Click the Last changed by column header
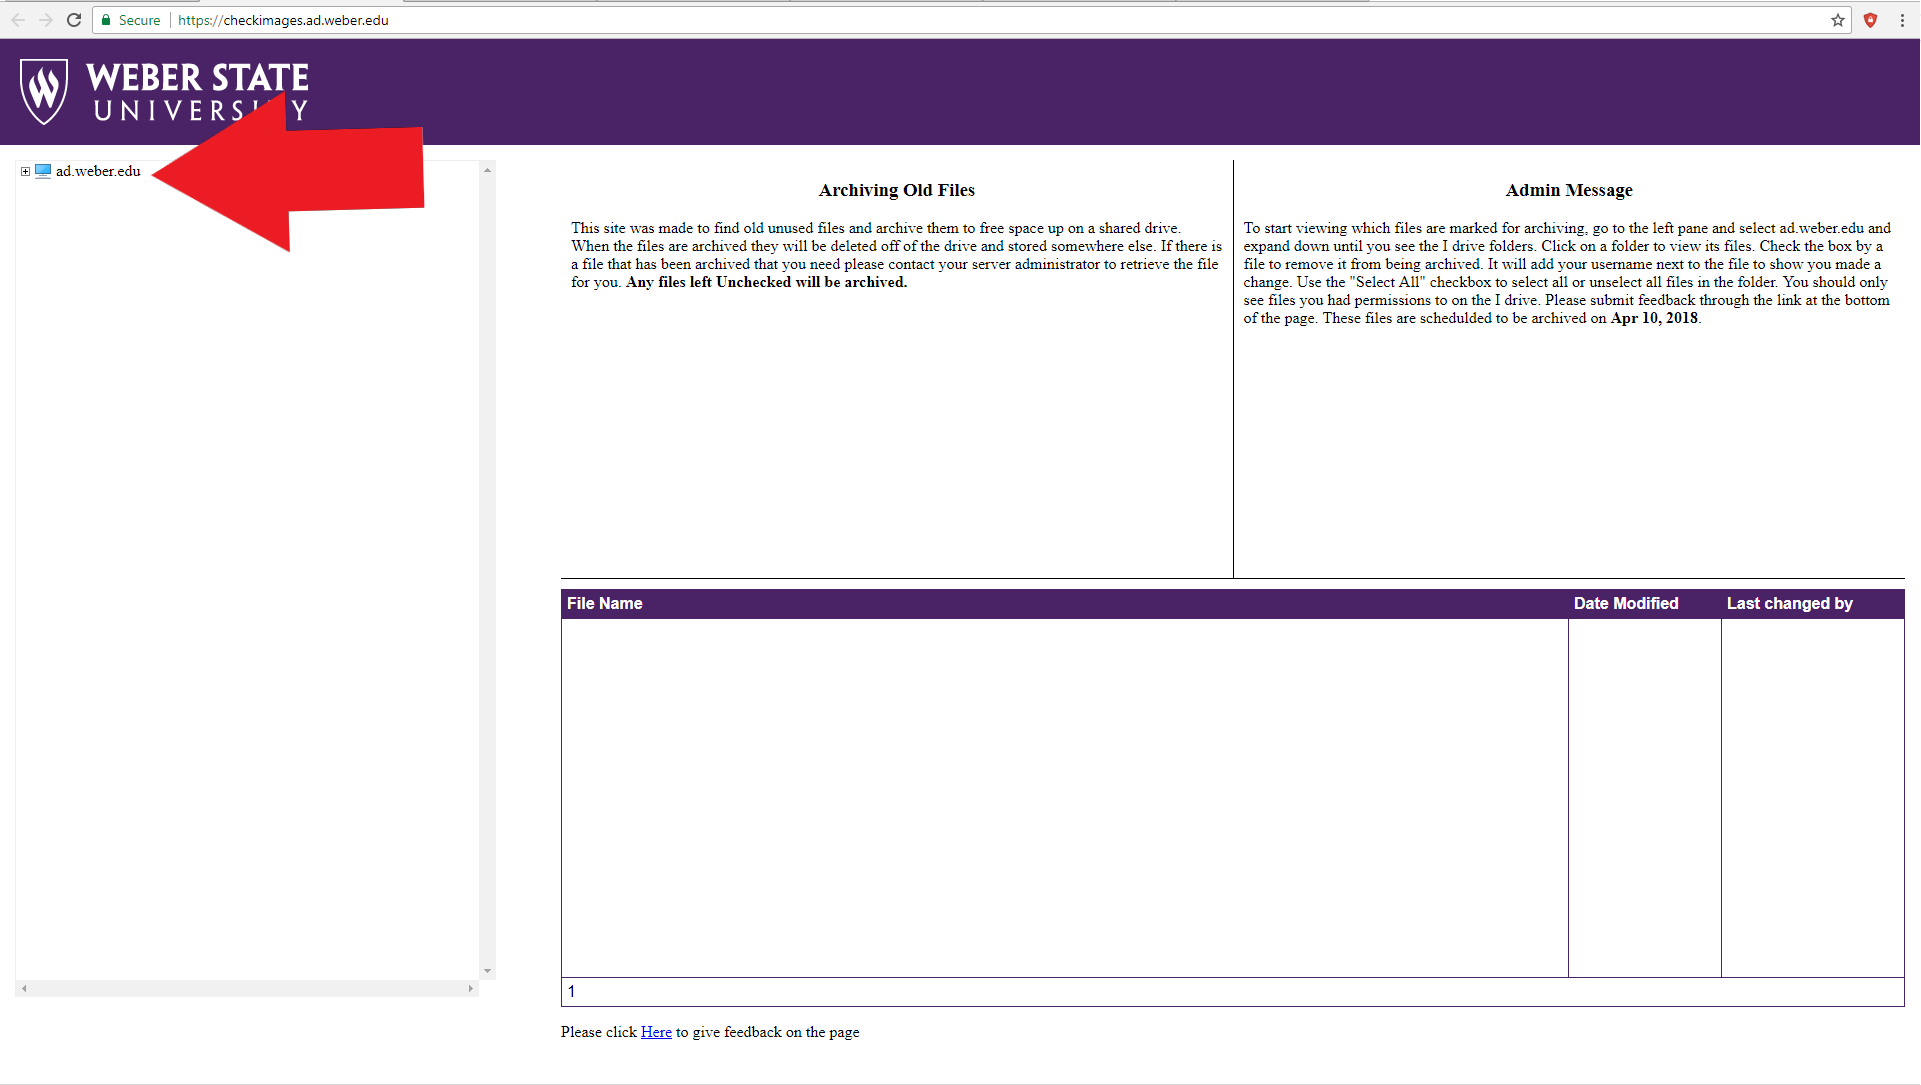Screen dimensions: 1921x1085 [x=1789, y=603]
